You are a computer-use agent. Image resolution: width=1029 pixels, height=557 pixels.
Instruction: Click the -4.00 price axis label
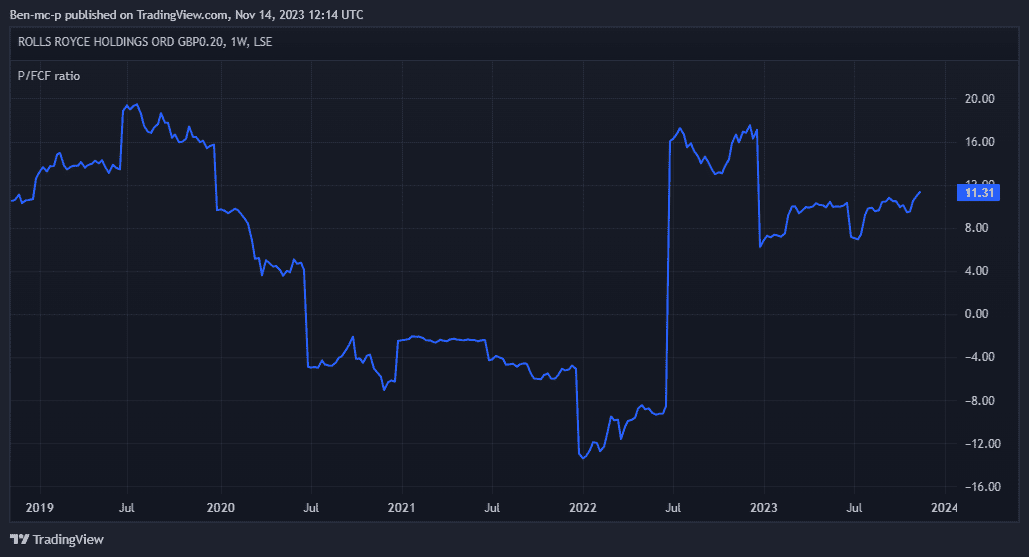(976, 357)
